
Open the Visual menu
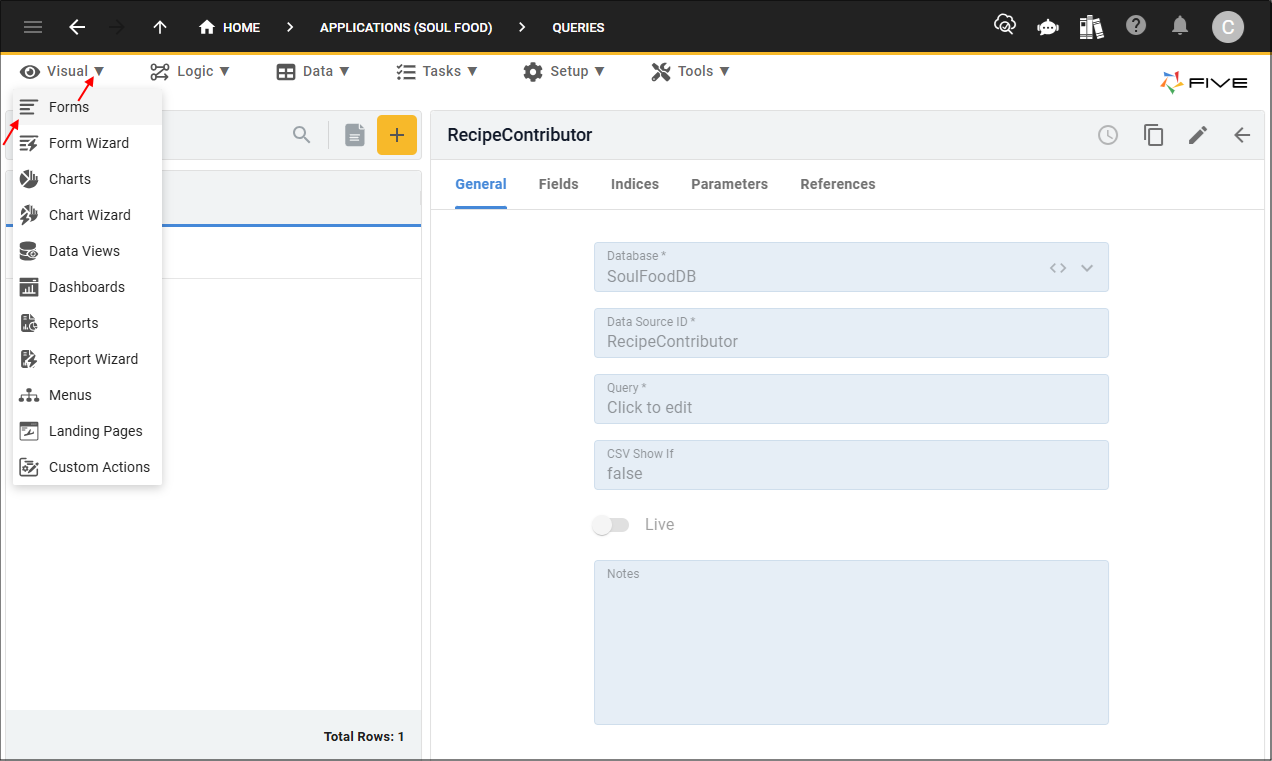[x=62, y=71]
